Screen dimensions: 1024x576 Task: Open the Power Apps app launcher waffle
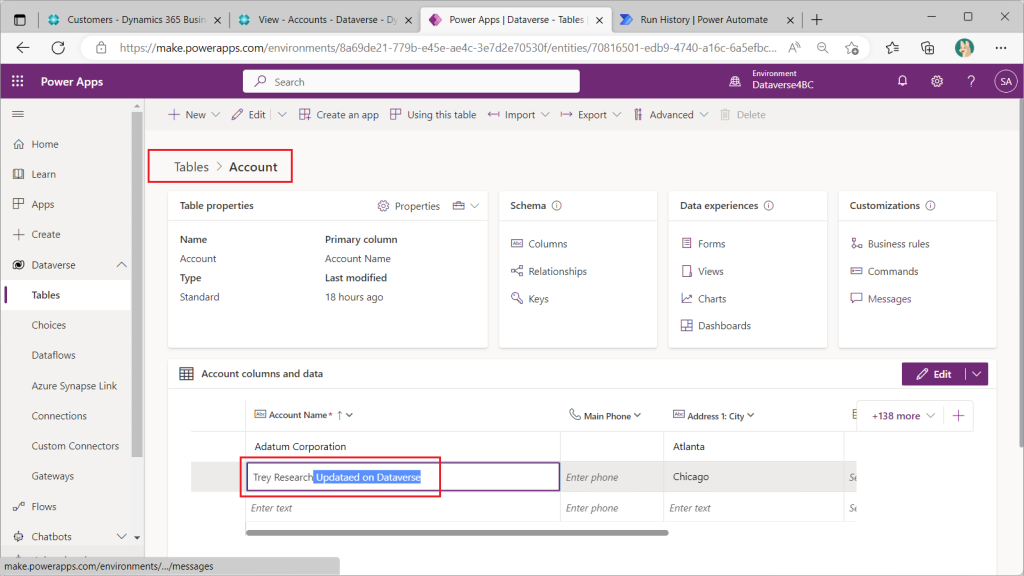point(18,81)
